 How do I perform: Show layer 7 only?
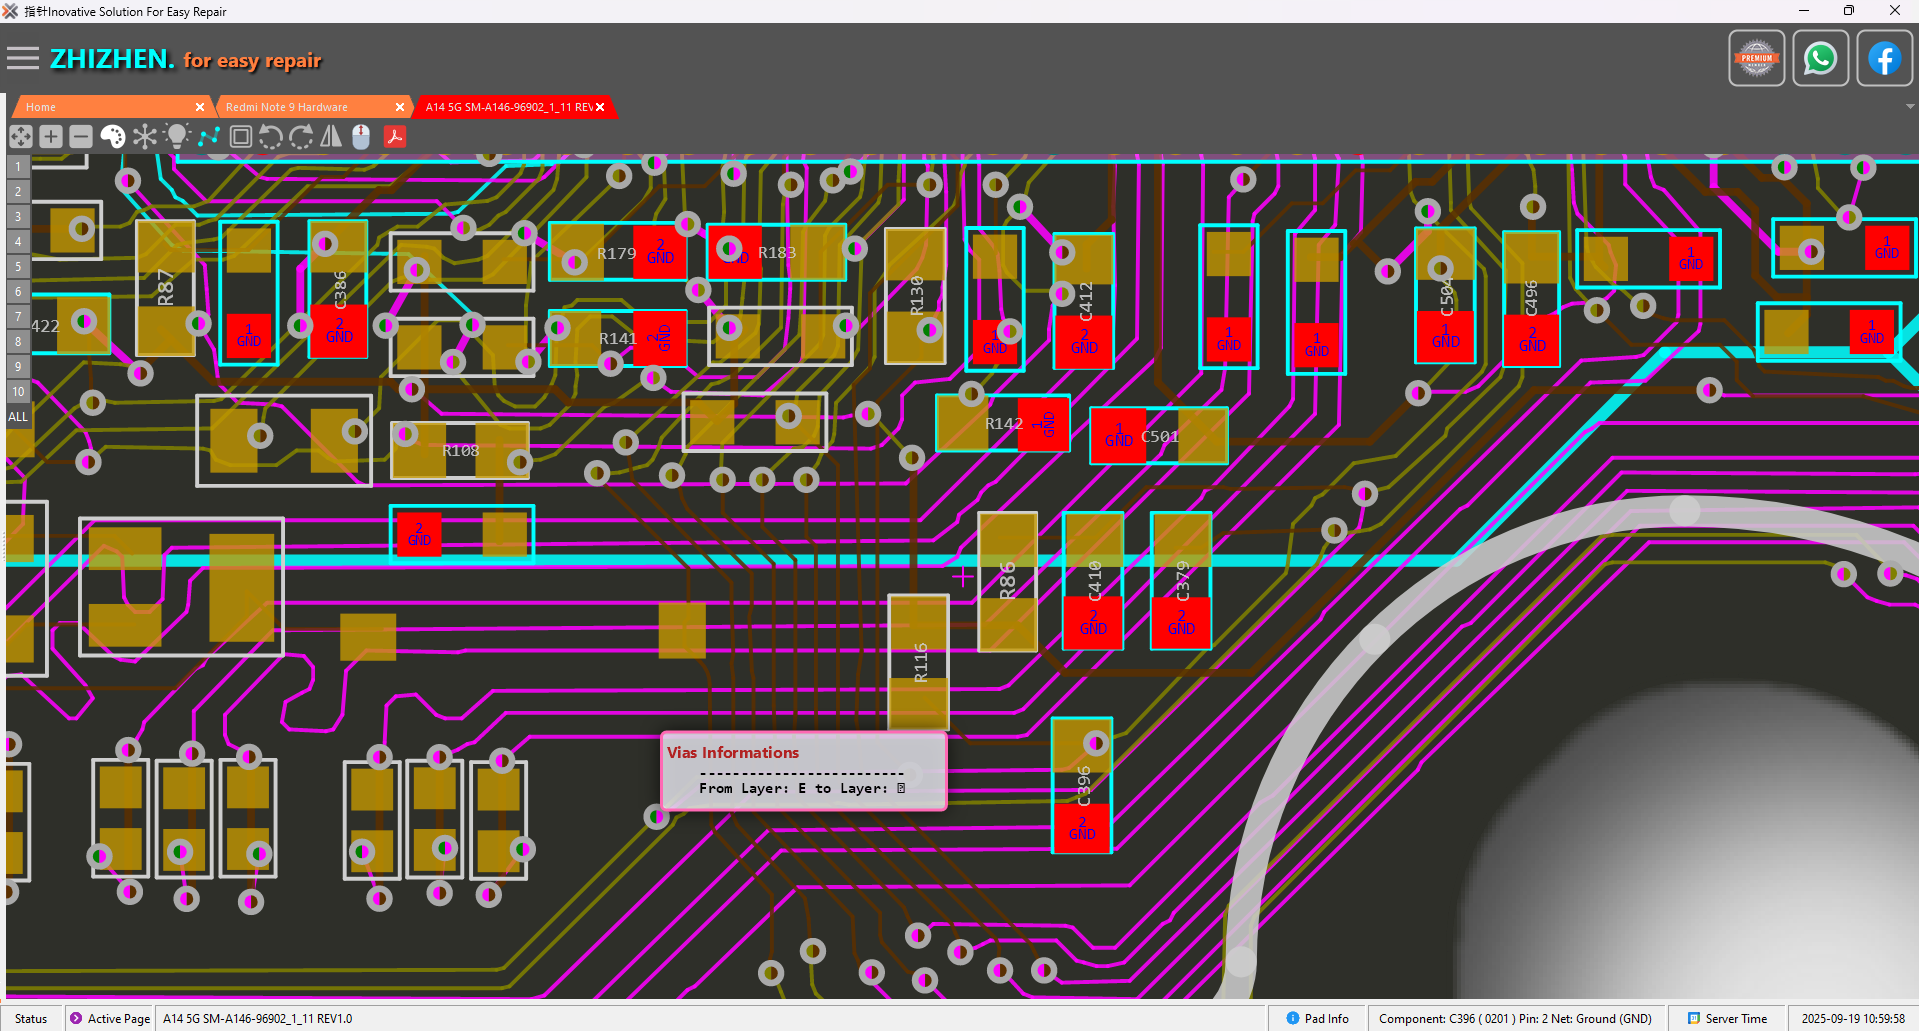click(18, 316)
